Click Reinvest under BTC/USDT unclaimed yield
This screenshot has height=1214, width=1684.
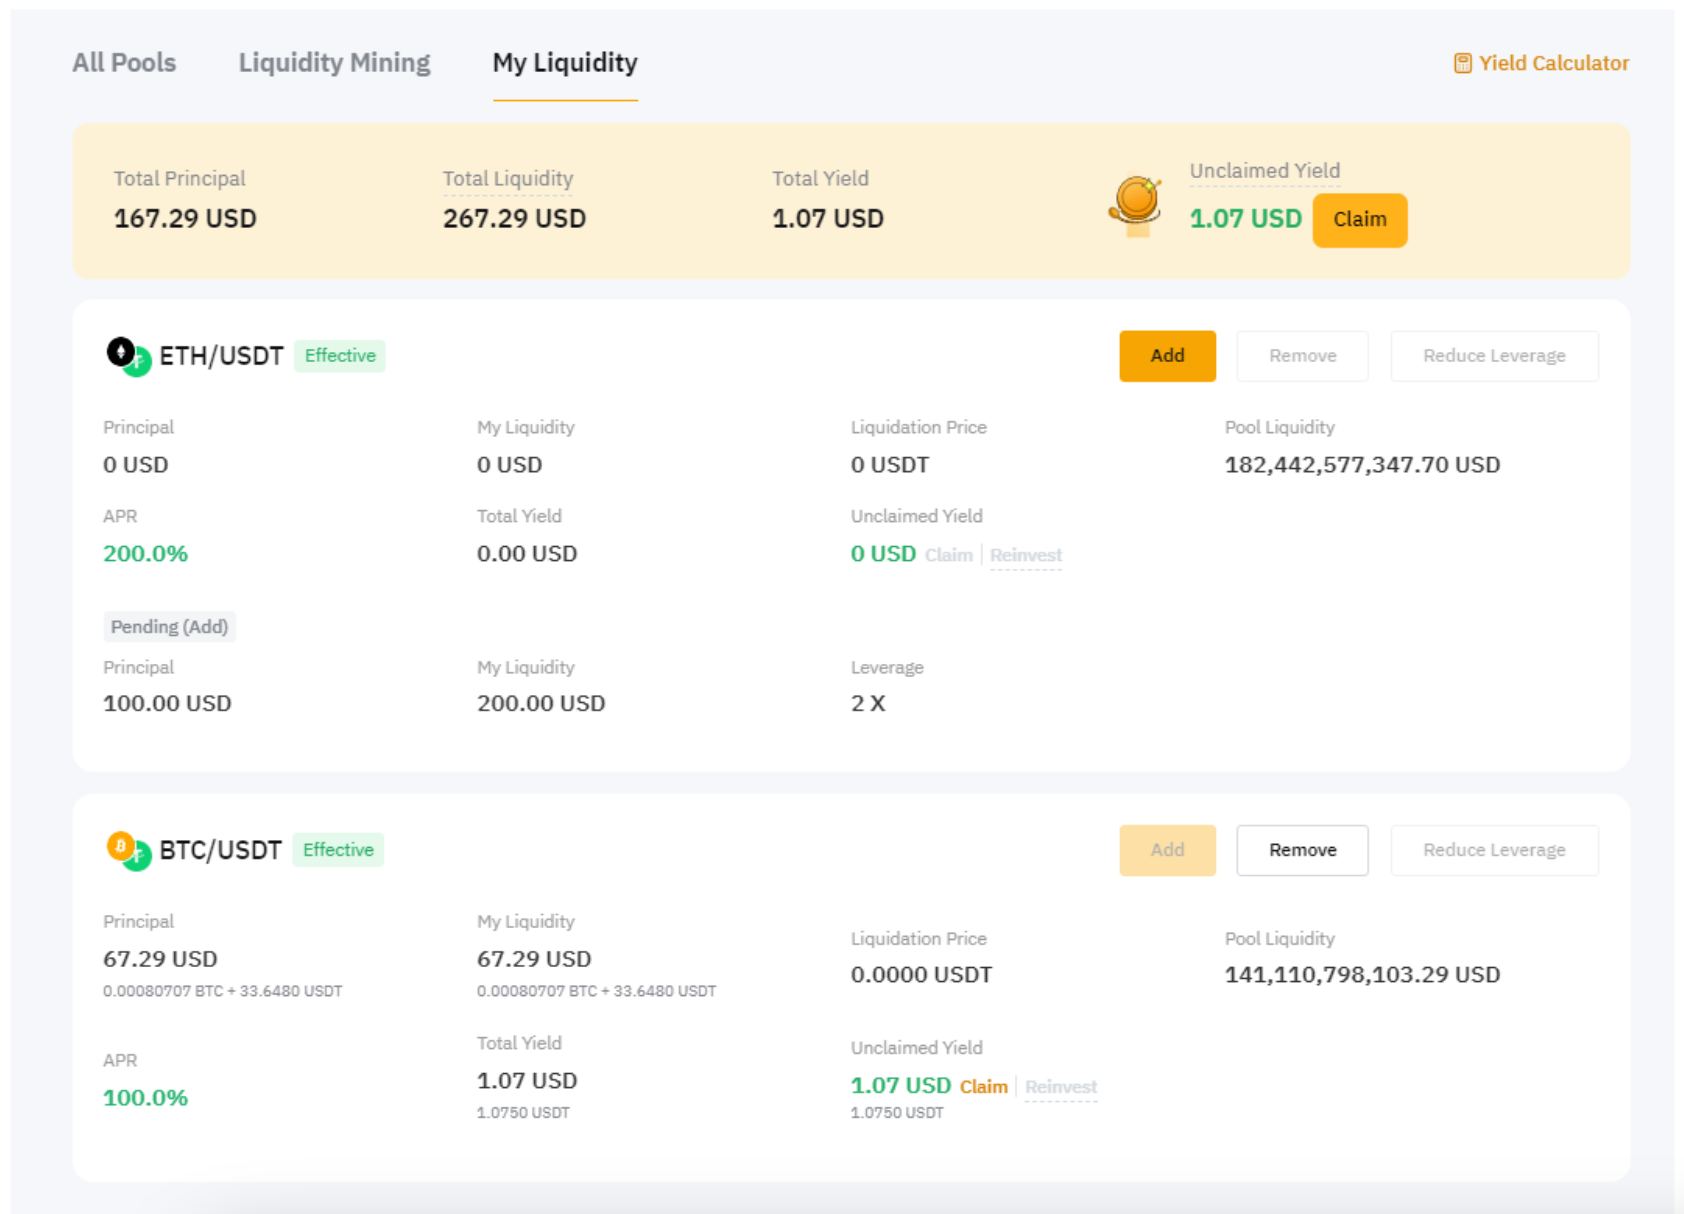(1061, 1087)
